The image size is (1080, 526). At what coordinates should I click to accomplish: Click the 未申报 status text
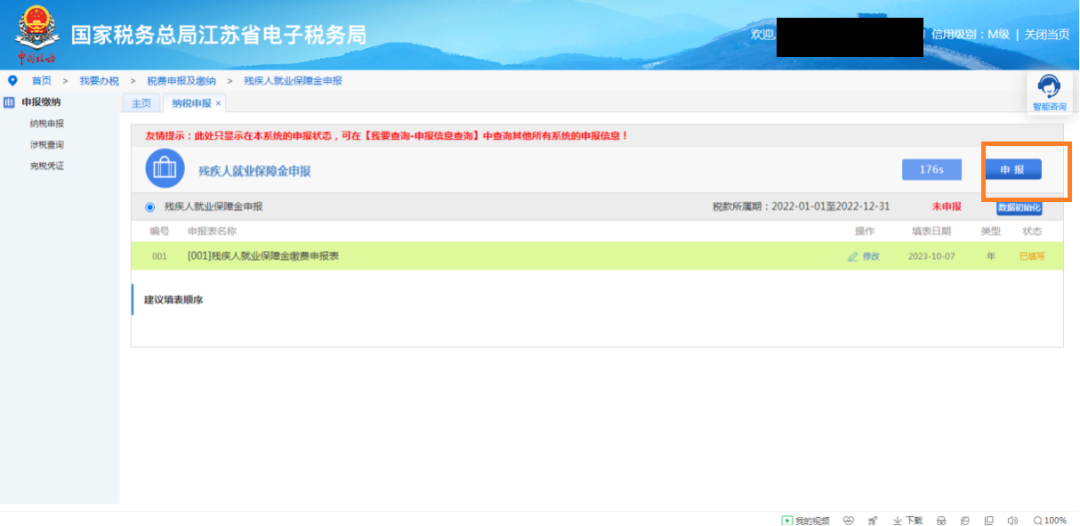(946, 207)
